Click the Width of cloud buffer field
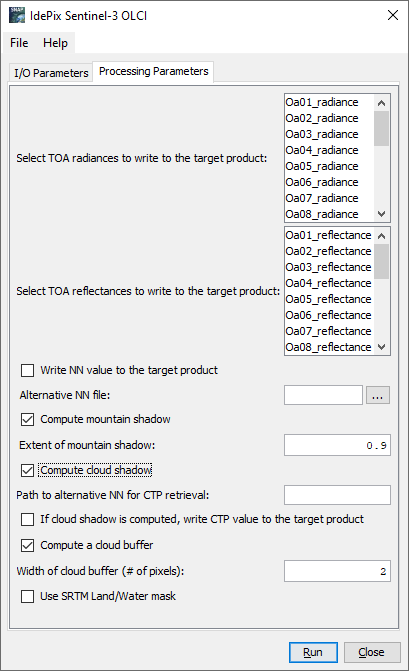The width and height of the screenshot is (409, 671). (x=337, y=571)
